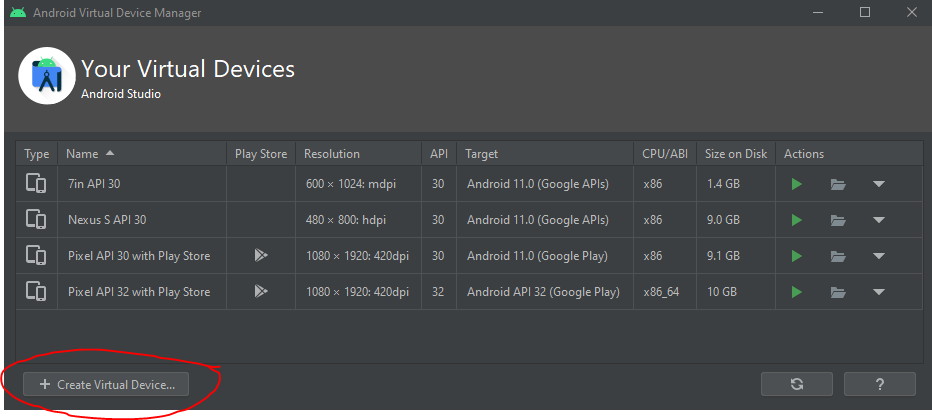This screenshot has height=420, width=932.
Task: Sort by Play Store column header
Action: click(261, 154)
